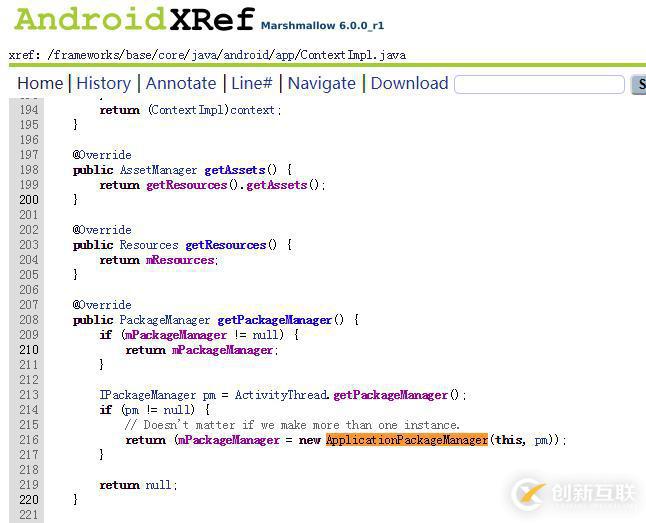
Task: Jump to line number 199
Action: point(29,185)
